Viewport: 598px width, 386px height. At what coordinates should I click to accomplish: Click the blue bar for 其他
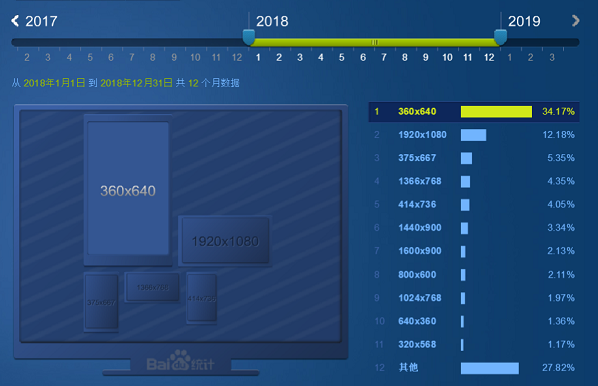coord(490,368)
